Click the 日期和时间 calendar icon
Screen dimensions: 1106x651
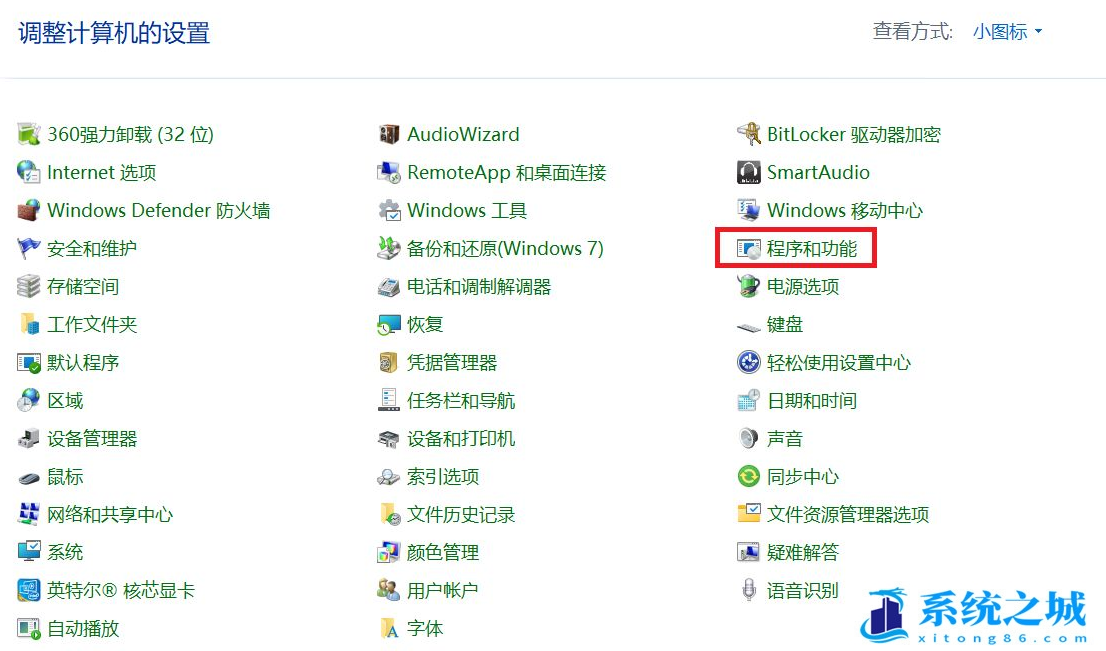(x=747, y=400)
